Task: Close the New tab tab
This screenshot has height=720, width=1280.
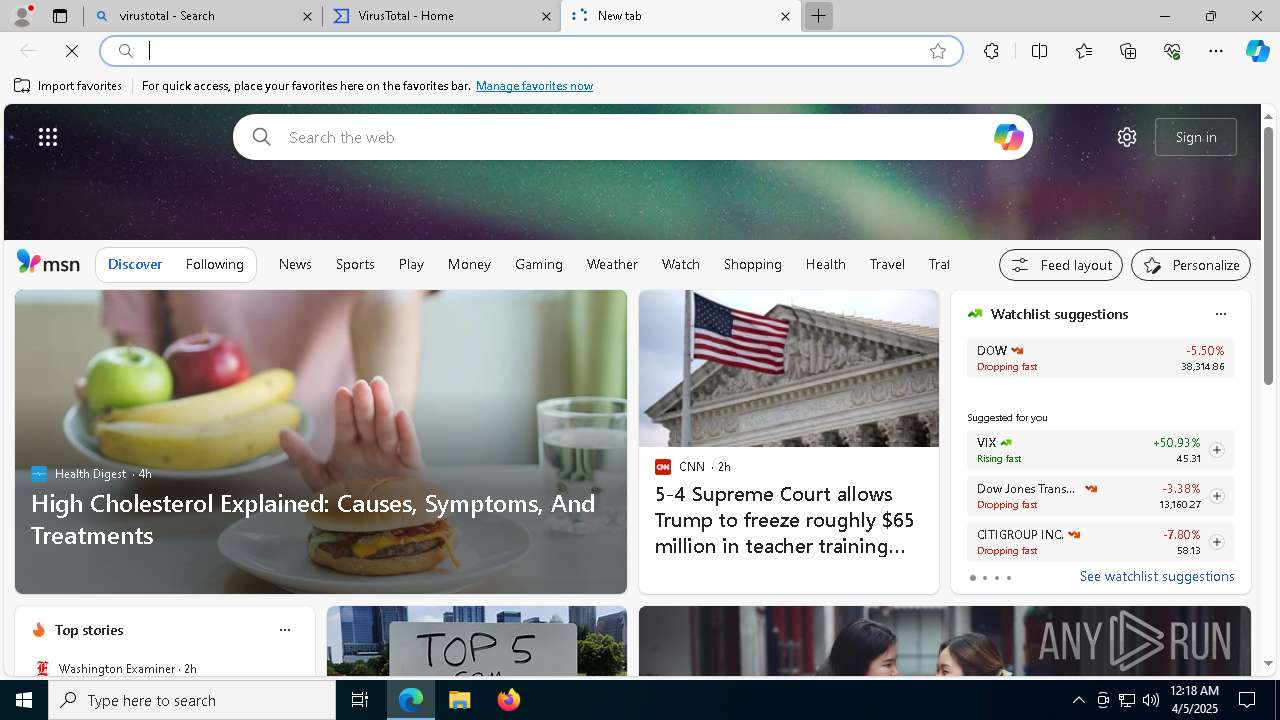Action: tap(785, 16)
